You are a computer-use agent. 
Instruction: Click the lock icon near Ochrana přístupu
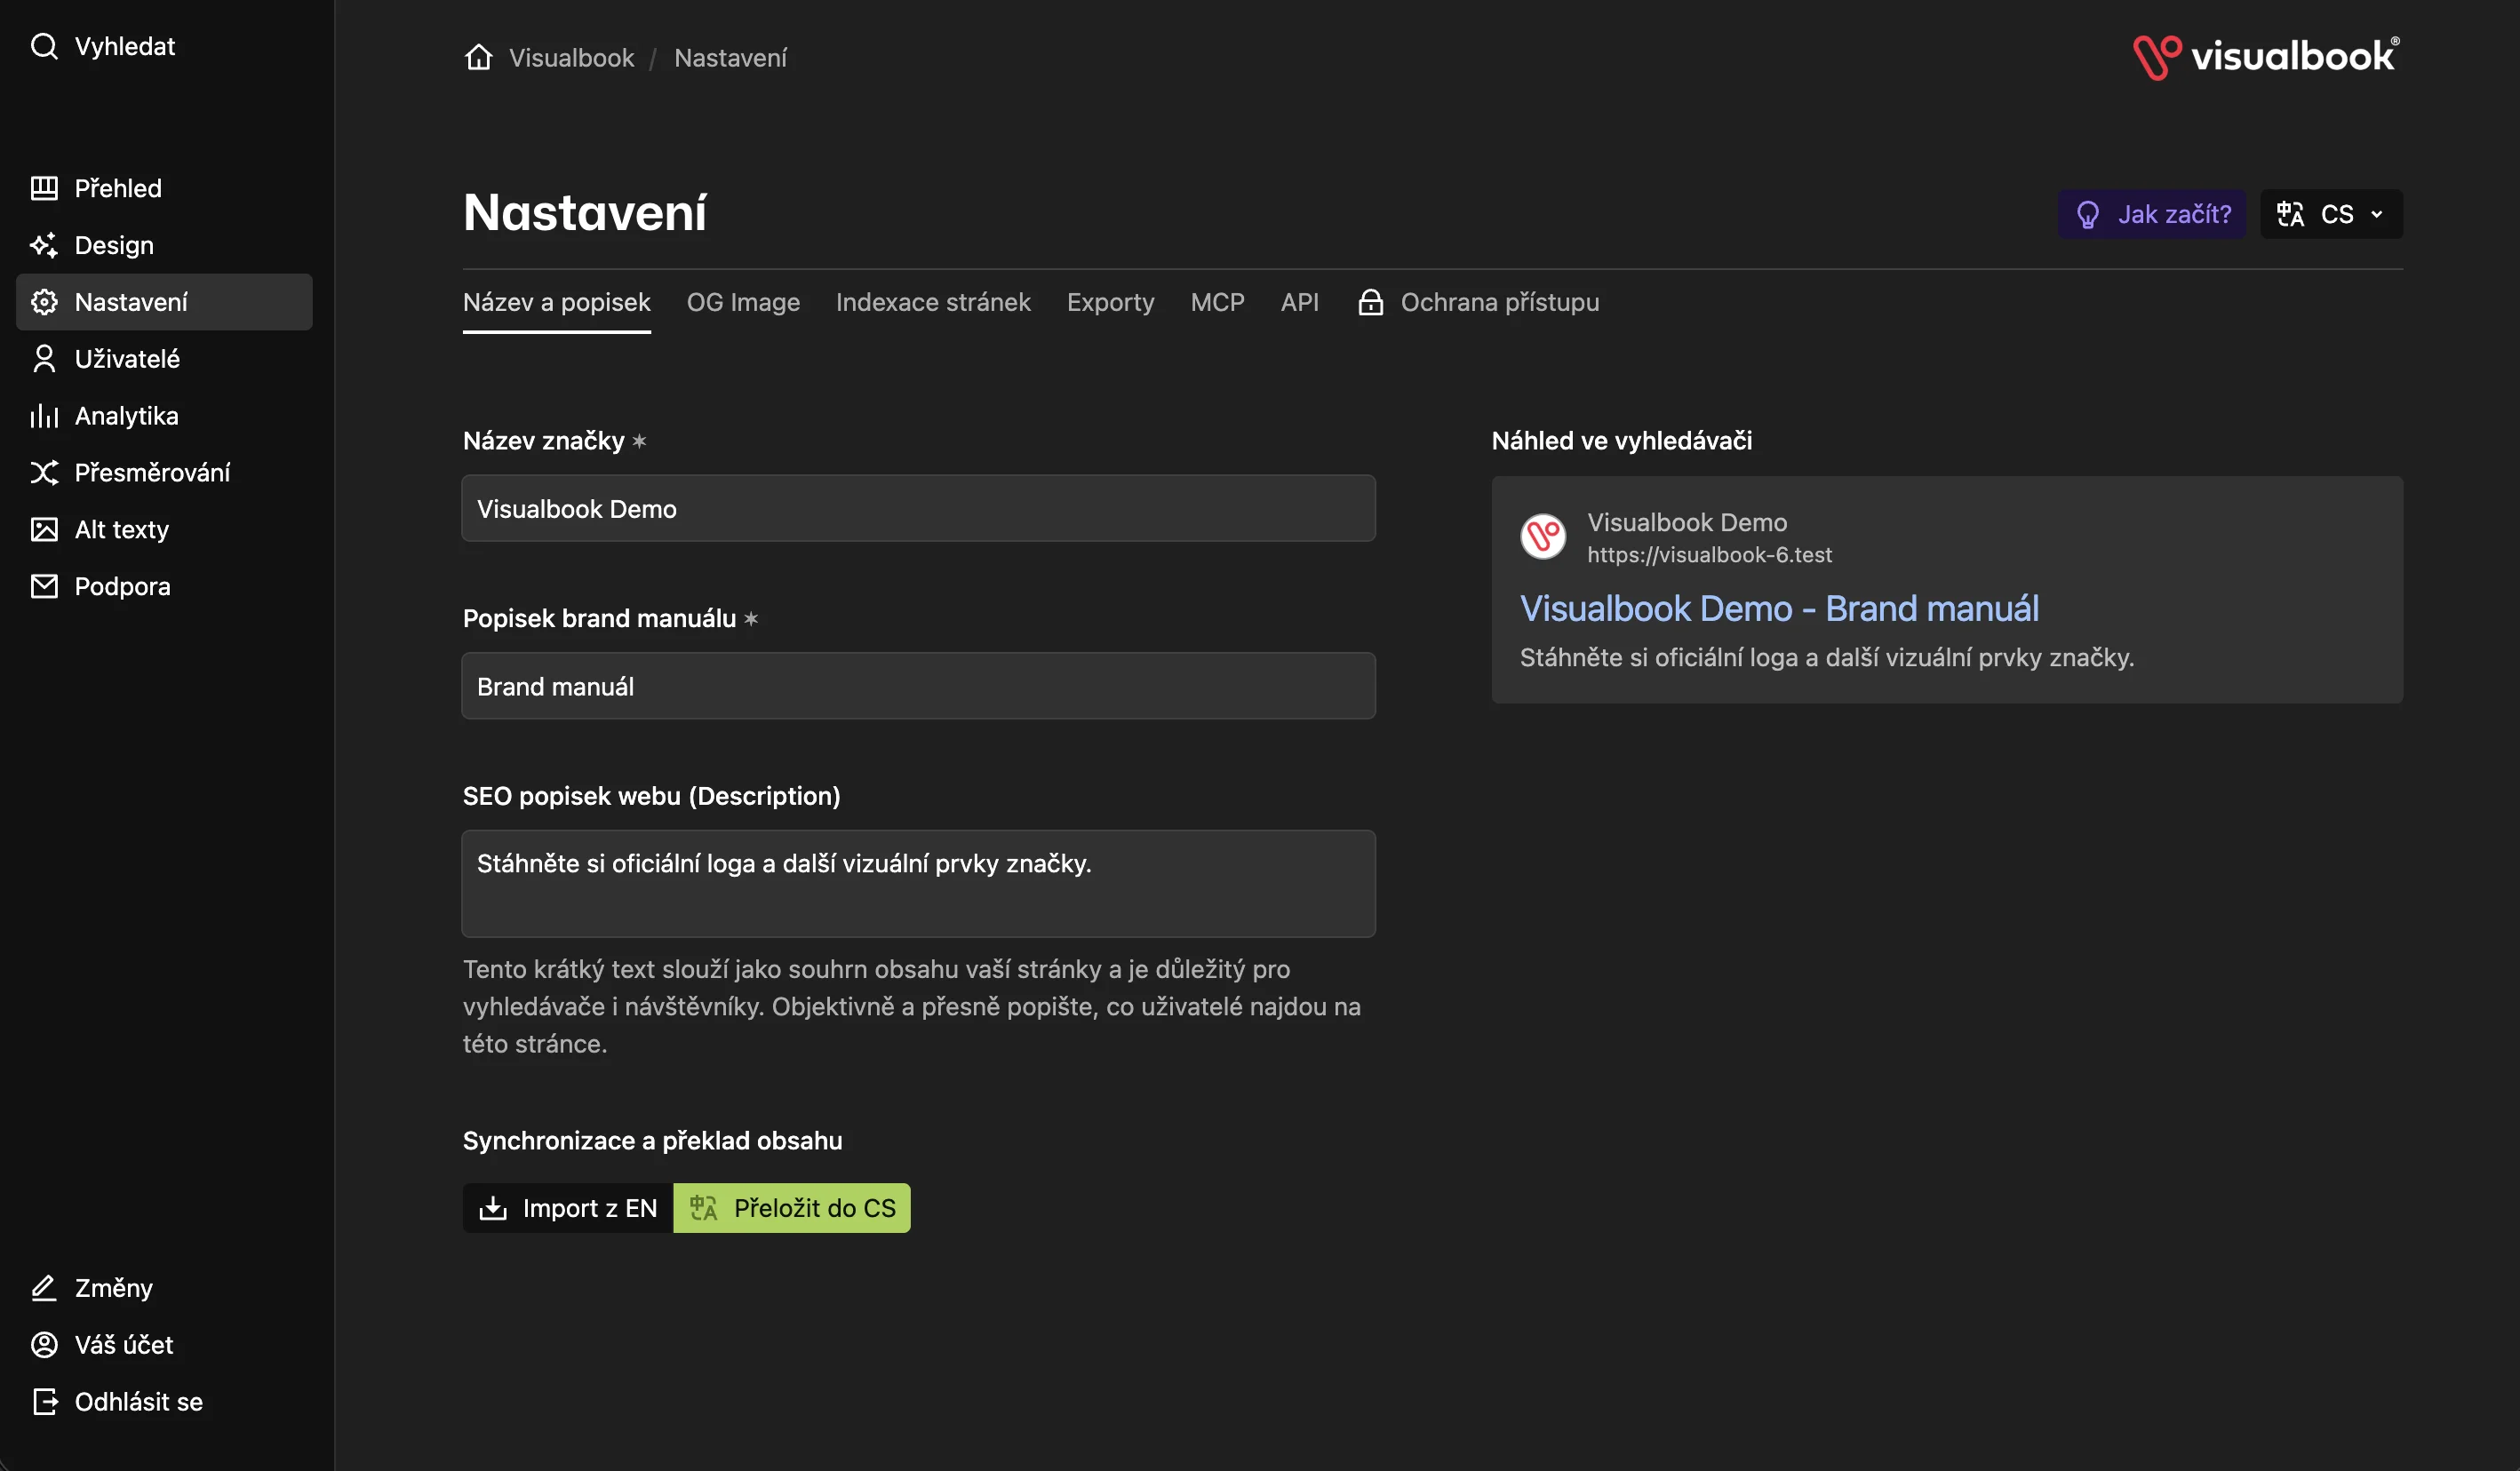(x=1371, y=302)
